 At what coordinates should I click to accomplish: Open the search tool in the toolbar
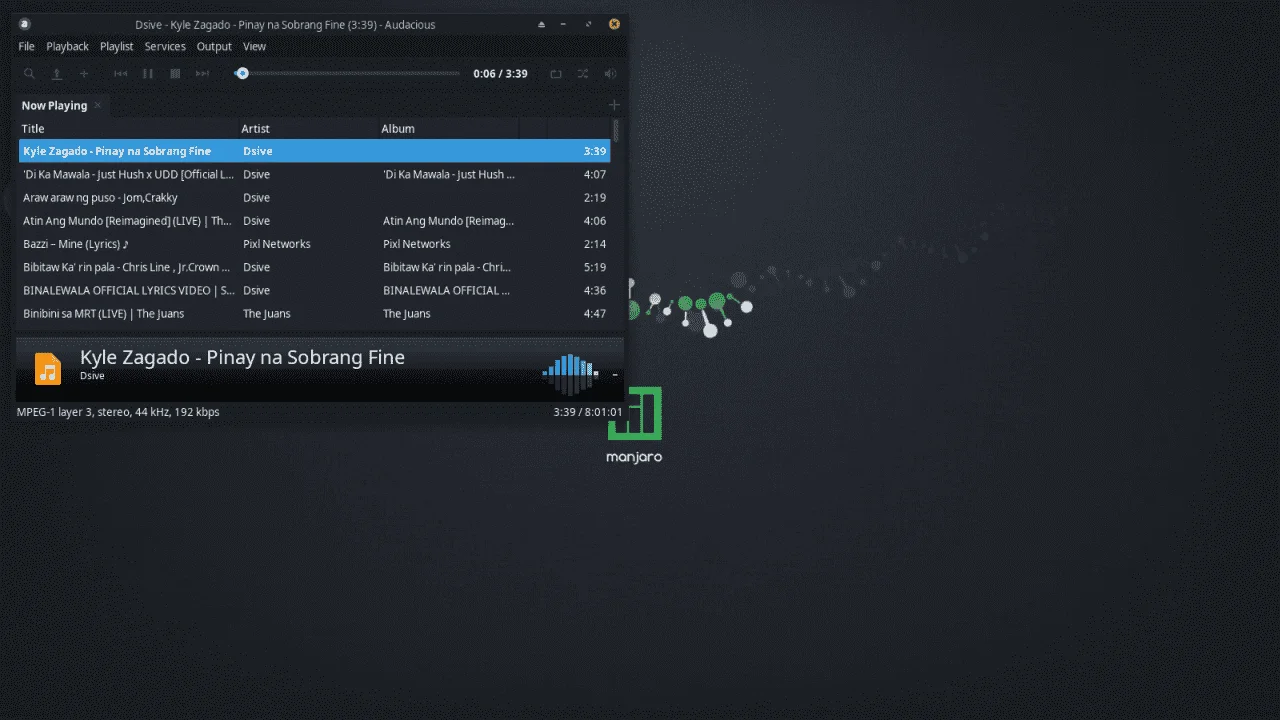29,73
